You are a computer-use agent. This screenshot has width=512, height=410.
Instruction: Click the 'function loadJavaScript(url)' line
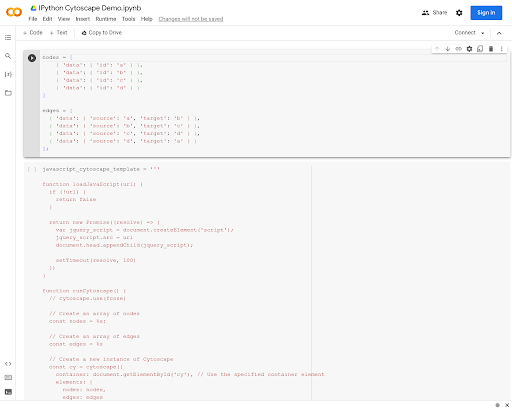[x=92, y=184]
